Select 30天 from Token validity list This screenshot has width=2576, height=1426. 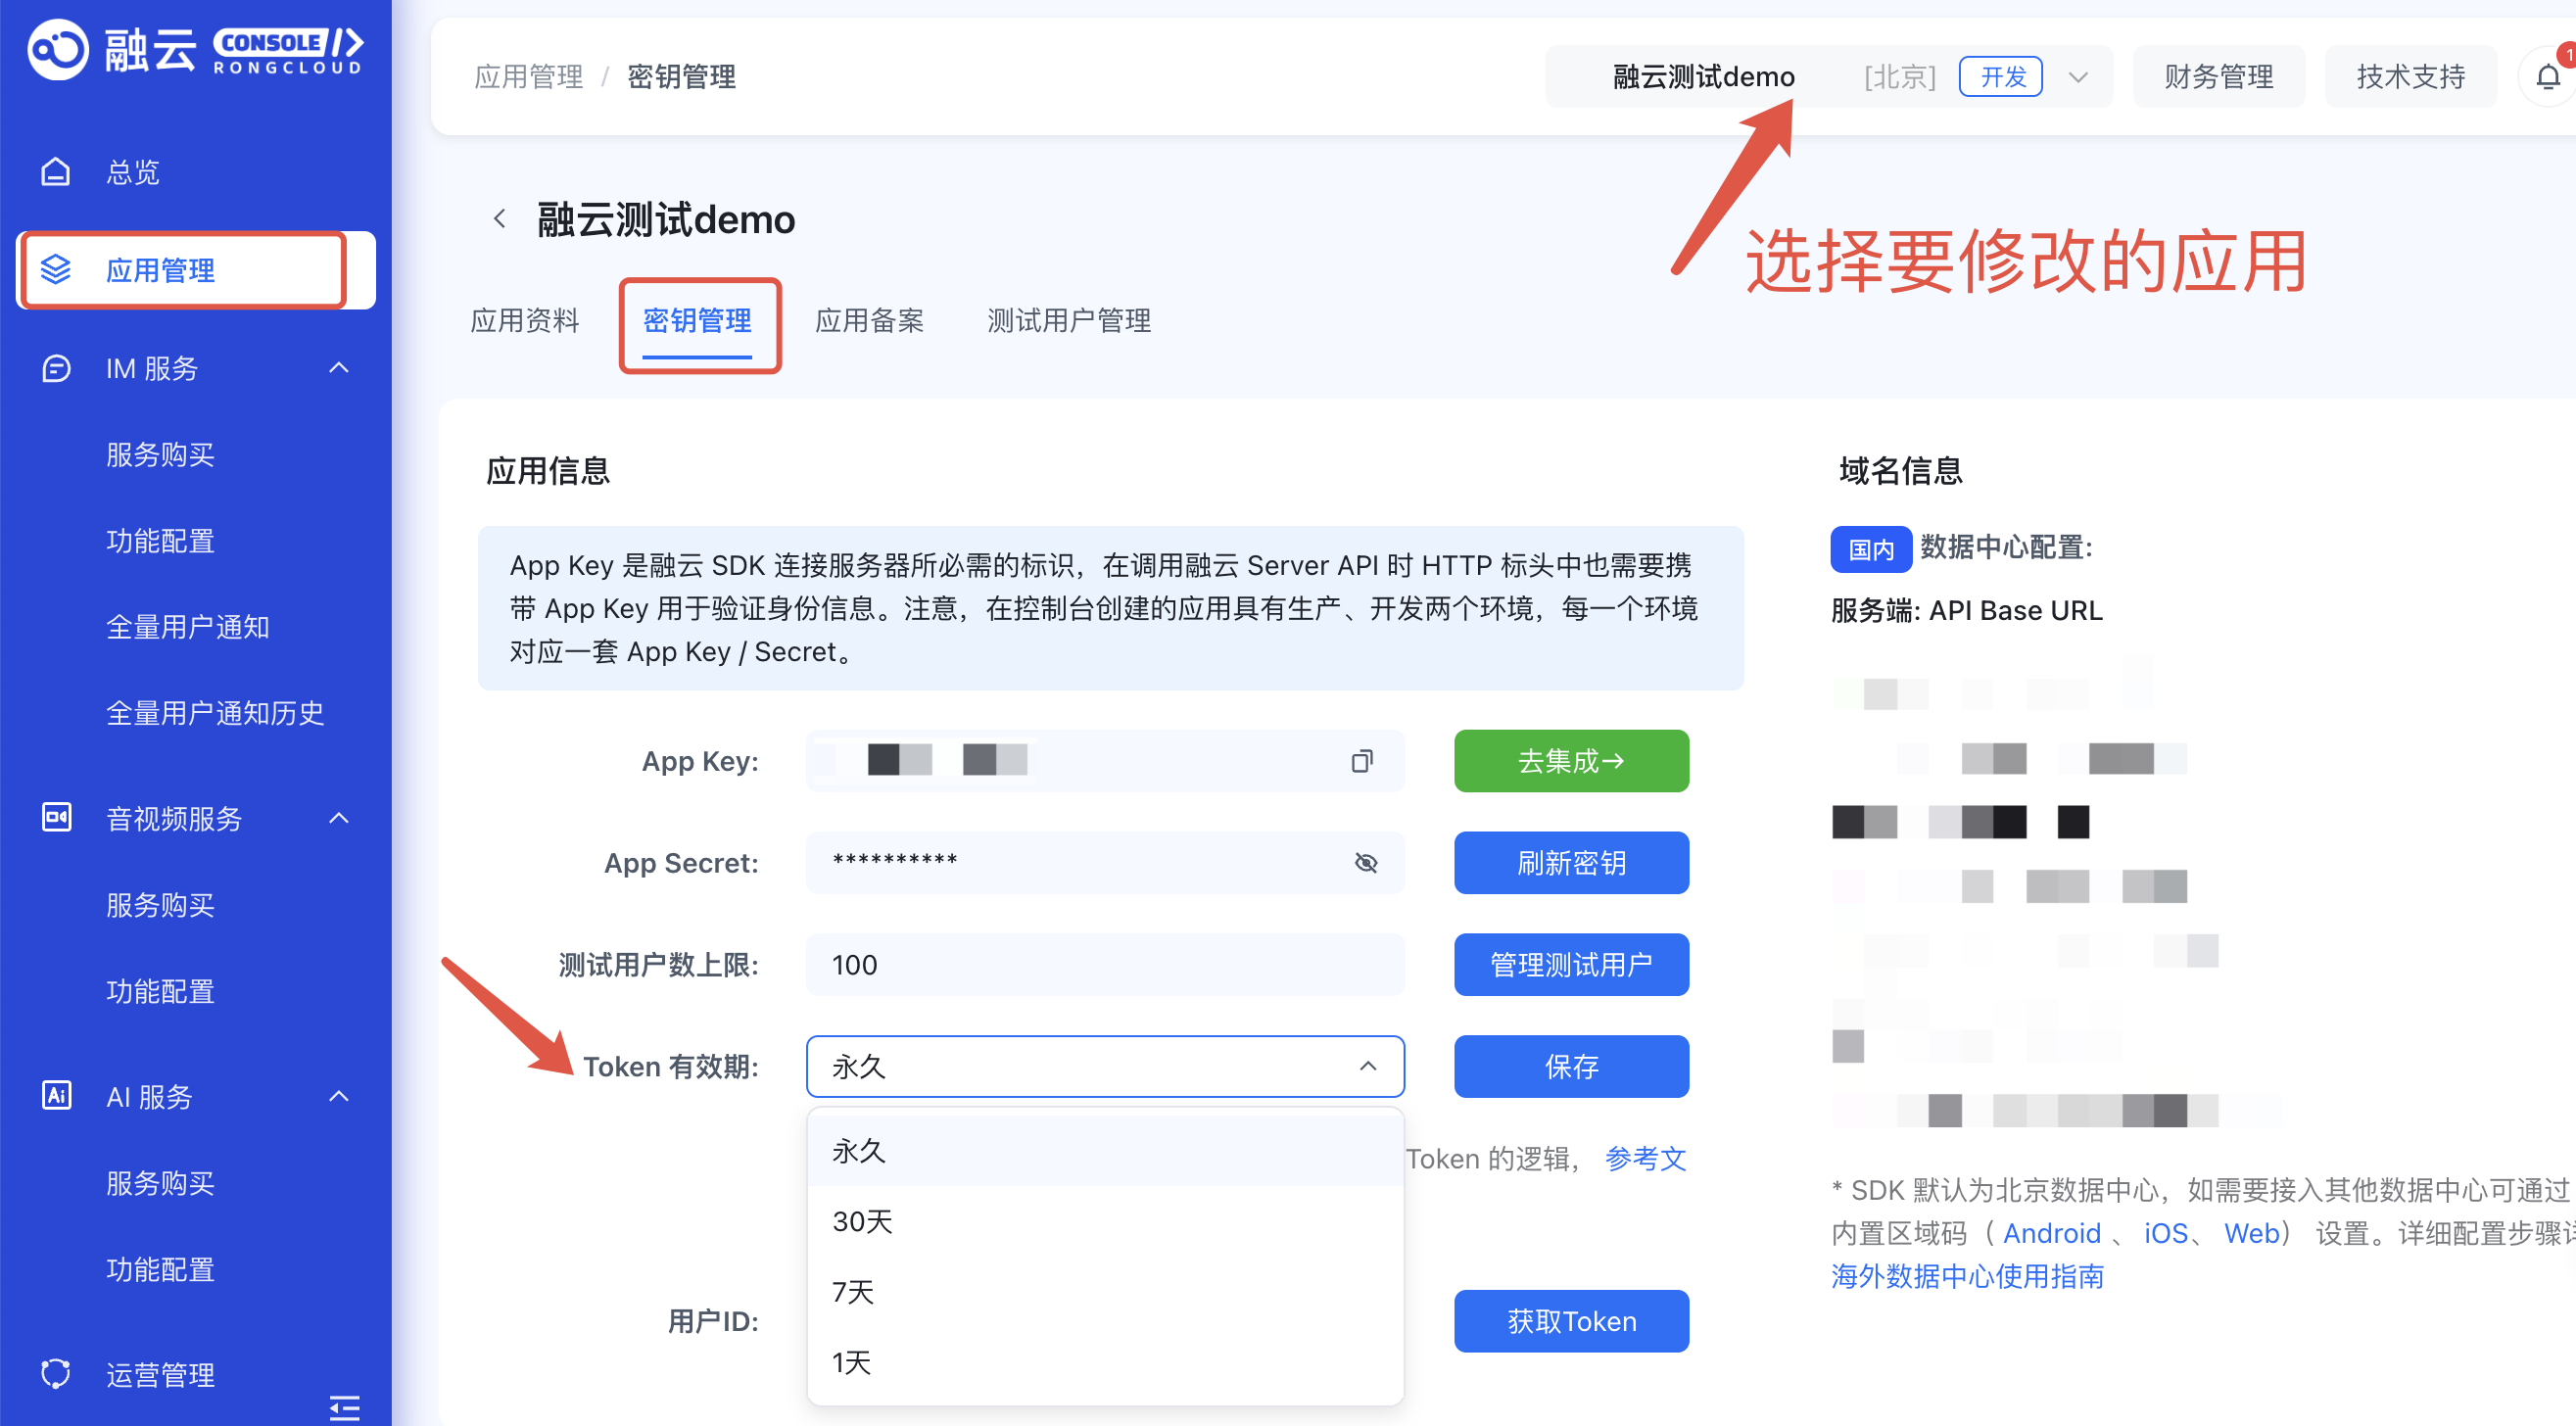(862, 1221)
